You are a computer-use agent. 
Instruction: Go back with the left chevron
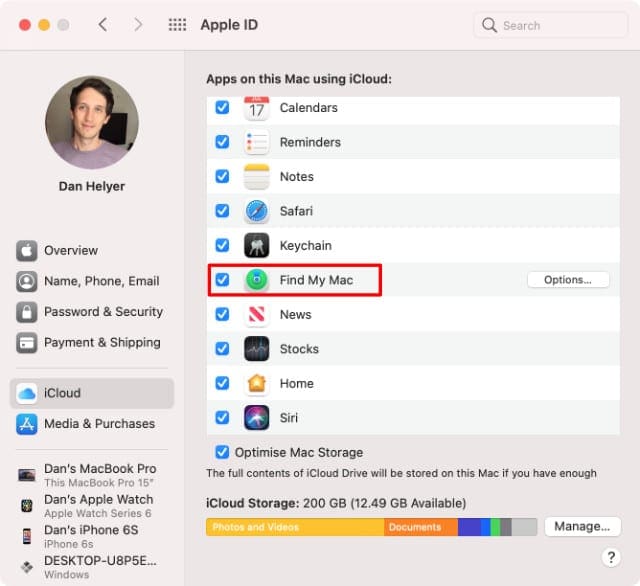pyautogui.click(x=103, y=25)
